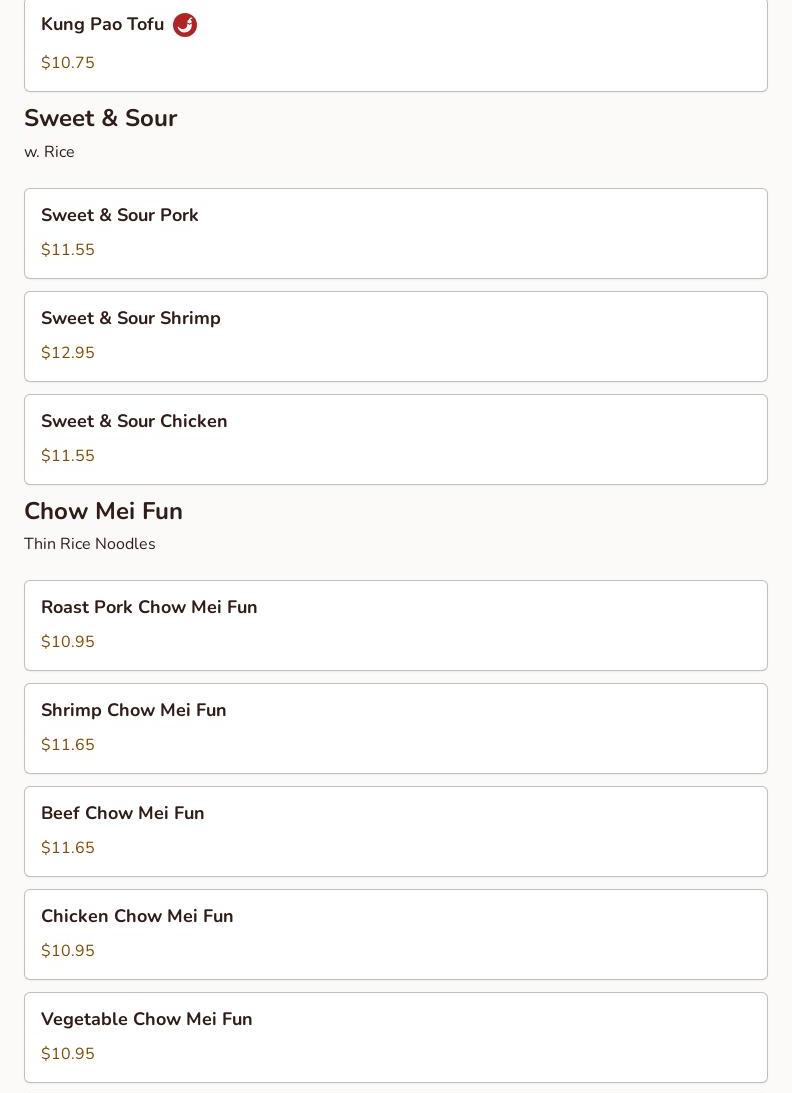Image resolution: width=792 pixels, height=1093 pixels.
Task: Click the $10.95 price of Roast Pork Chow Mei Fun
Action: coord(68,641)
